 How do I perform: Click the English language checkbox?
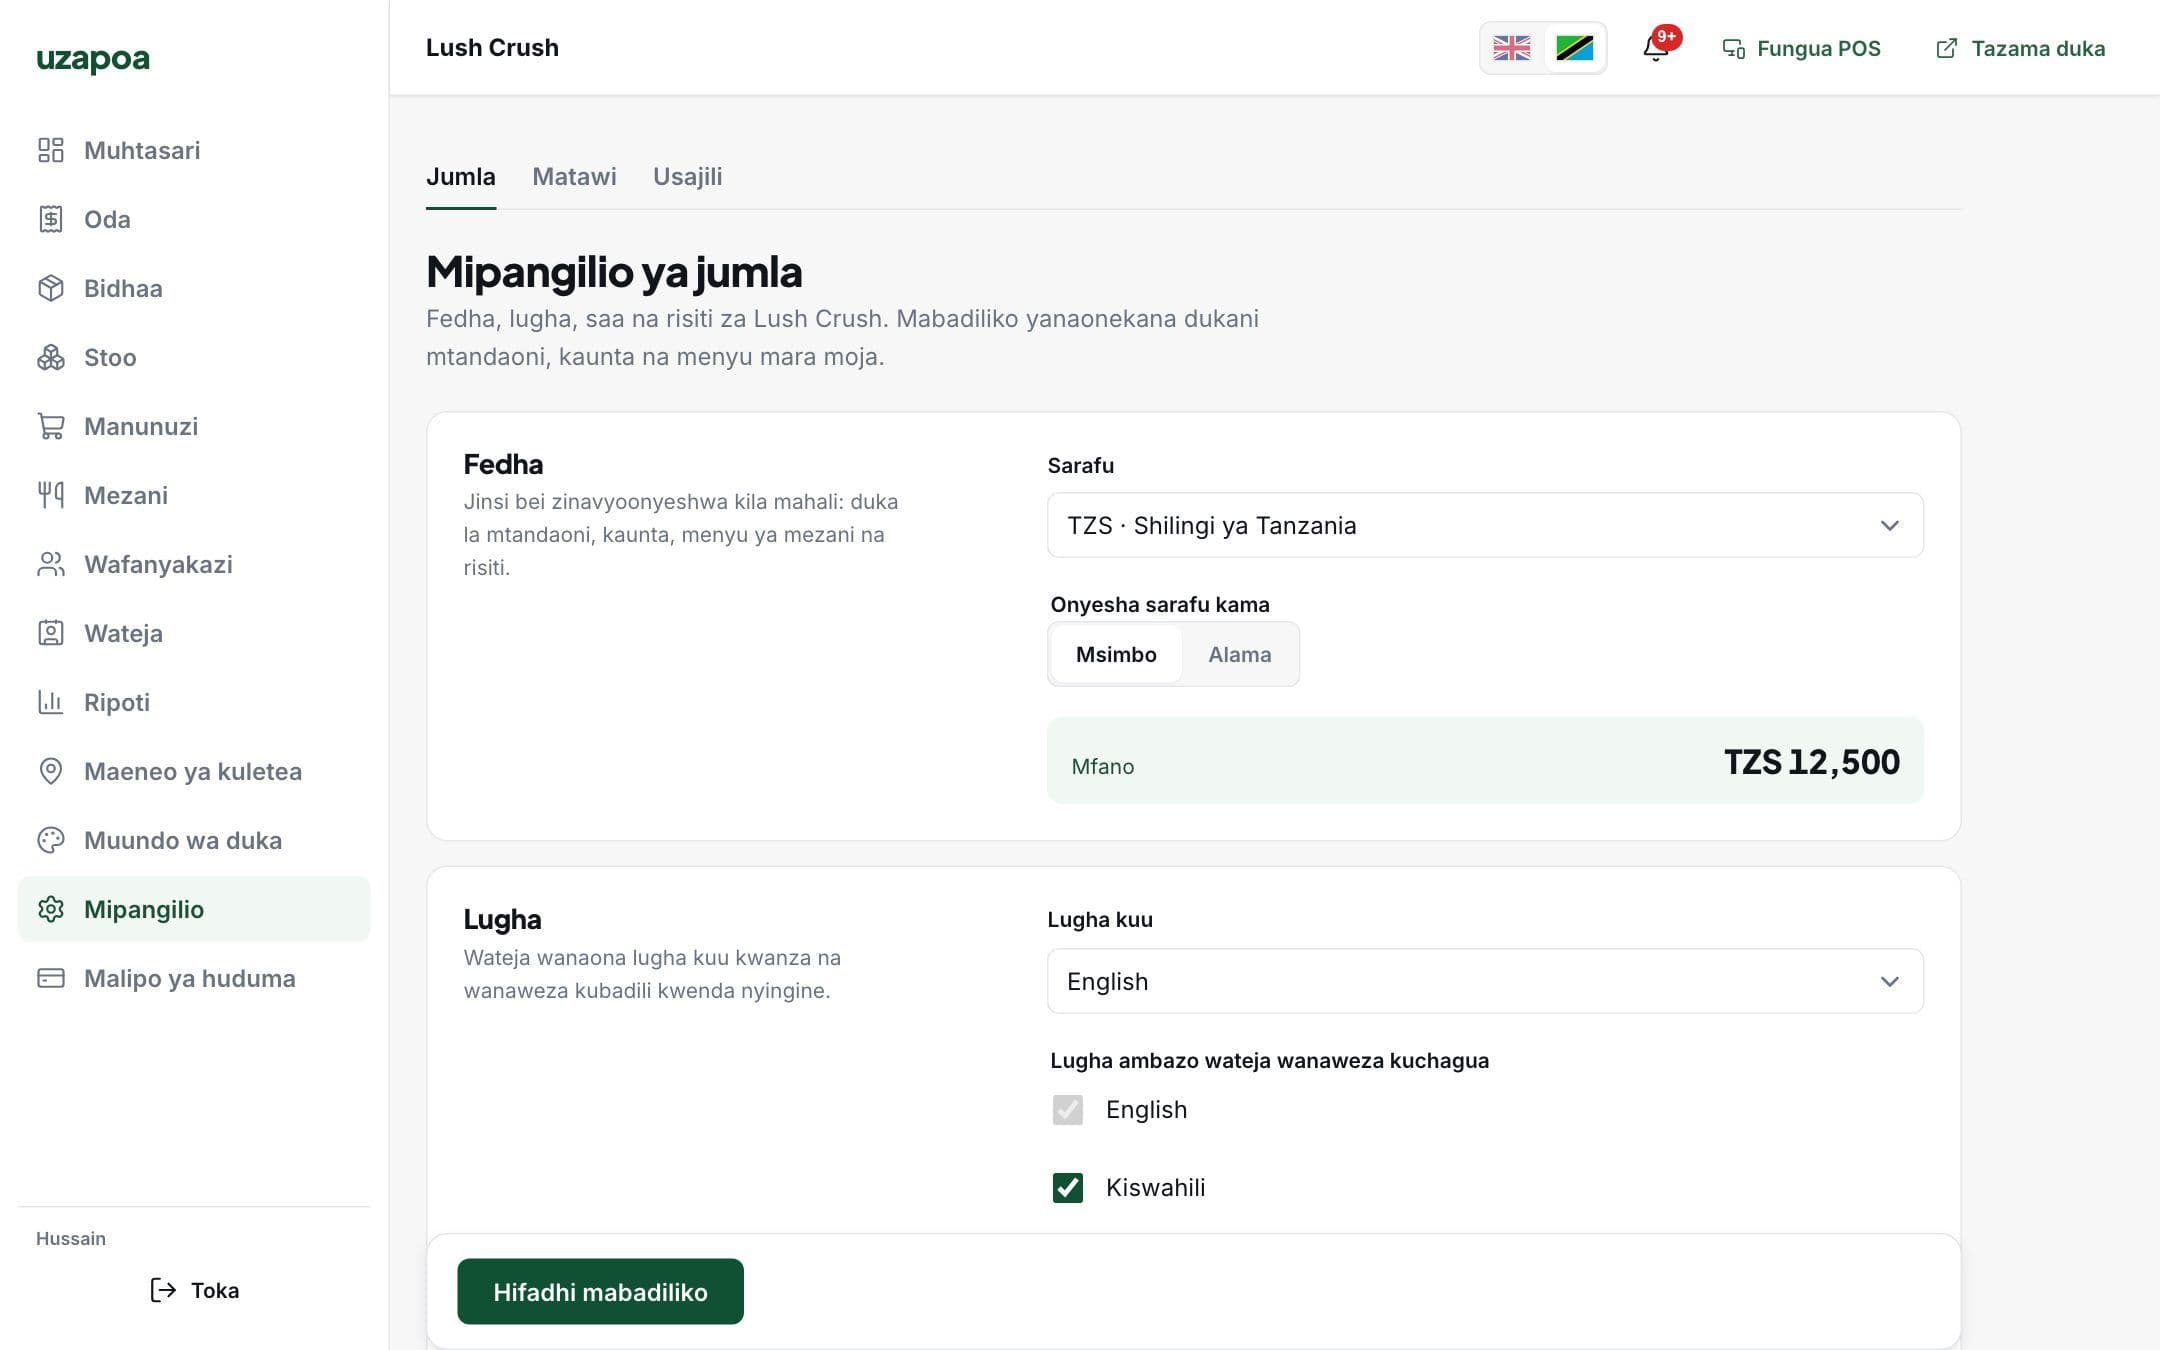pyautogui.click(x=1068, y=1109)
